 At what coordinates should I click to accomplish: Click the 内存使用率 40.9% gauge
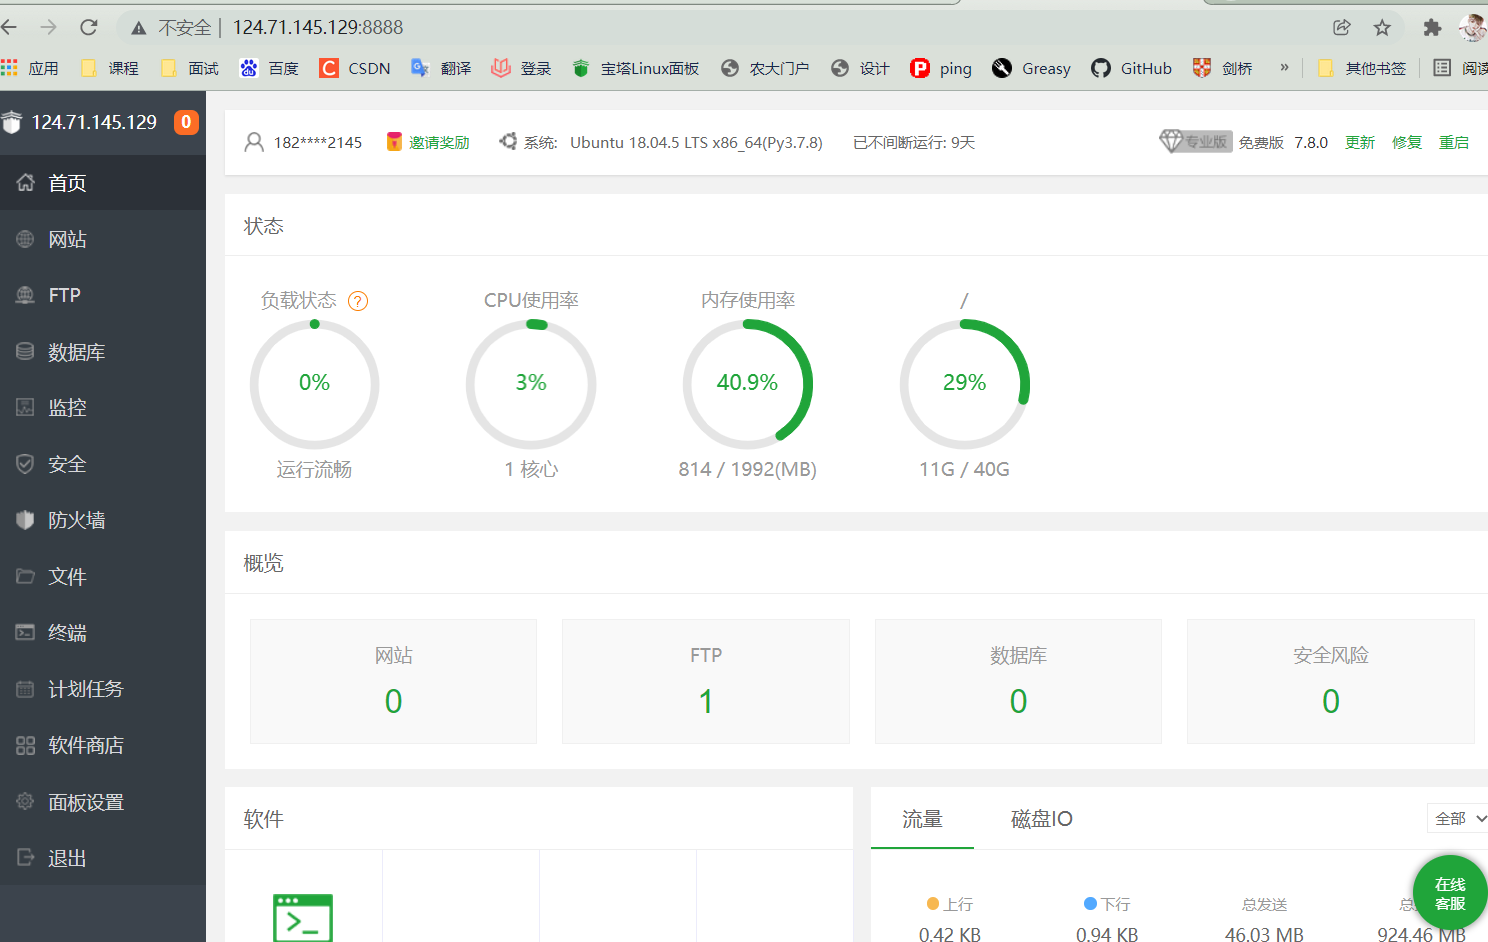coord(748,384)
